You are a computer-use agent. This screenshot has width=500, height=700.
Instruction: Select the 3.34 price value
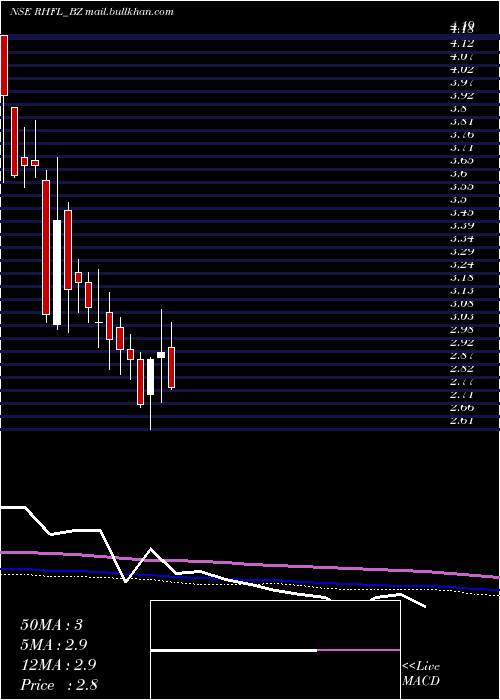[462, 238]
